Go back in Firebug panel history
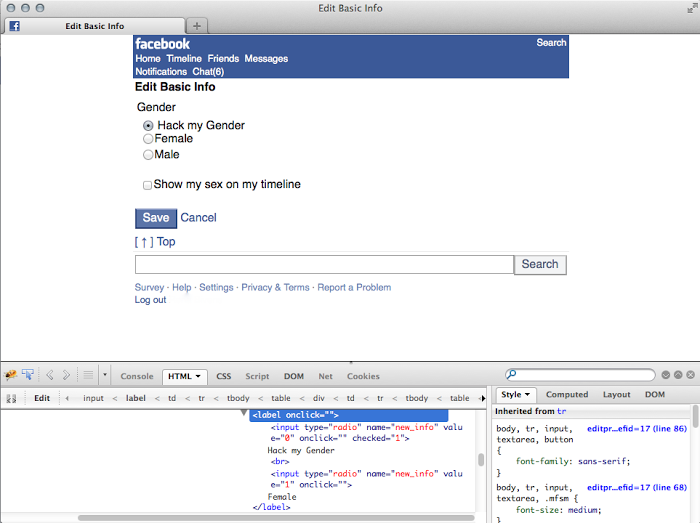This screenshot has height=523, width=700. [50, 376]
